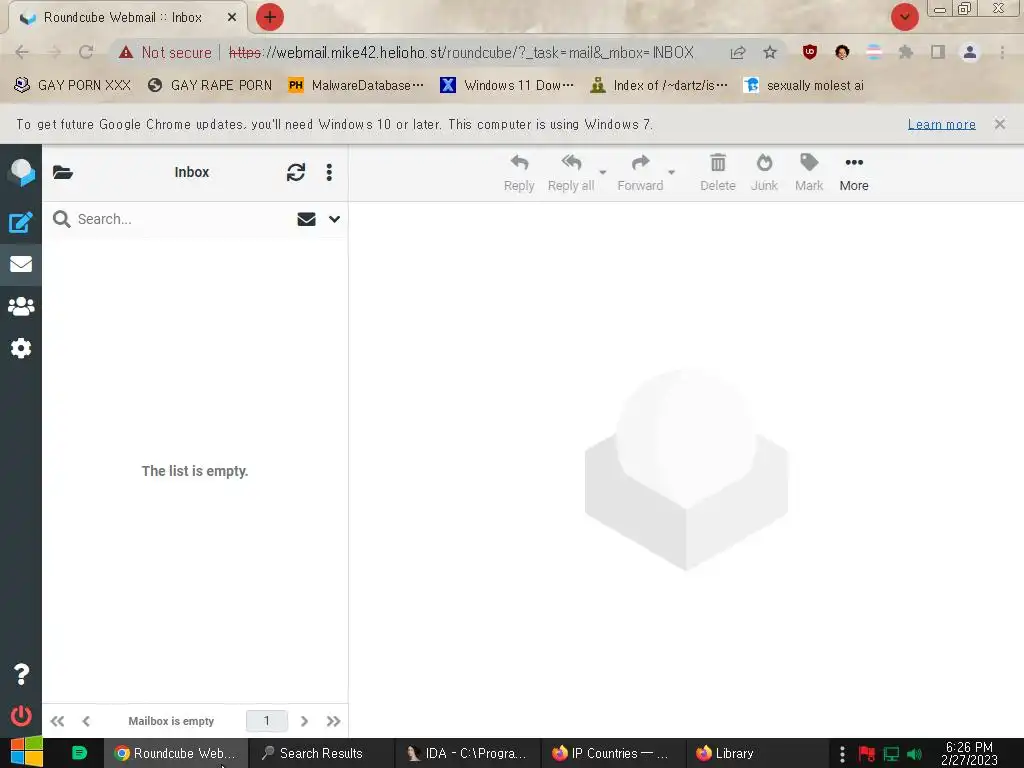This screenshot has height=768, width=1024.
Task: Switch to IP Countries Firefox window
Action: [x=611, y=753]
